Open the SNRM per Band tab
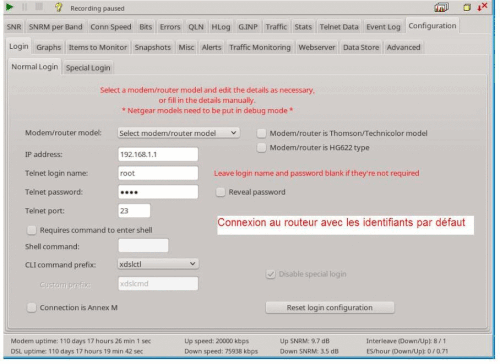 [x=55, y=27]
